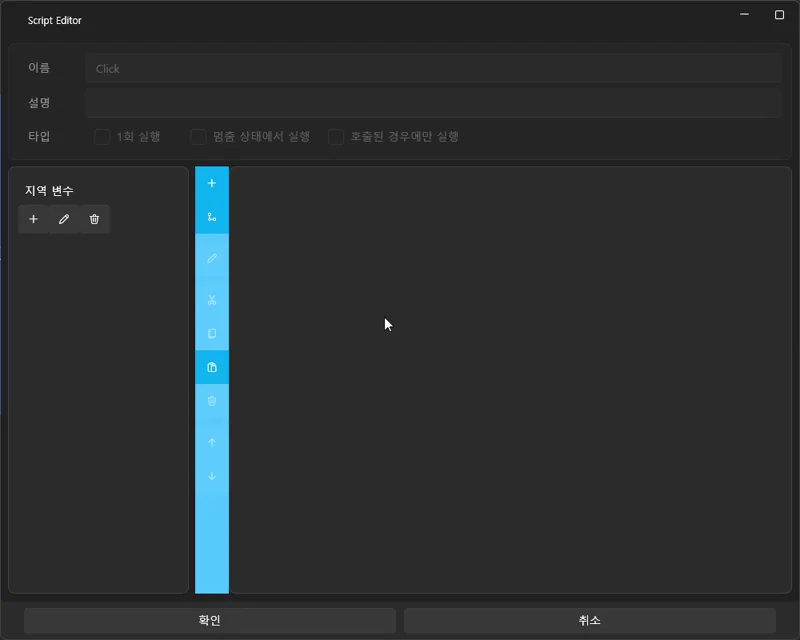Click the edit pencil icon in the 지역 변수 panel
The image size is (800, 640).
coord(63,218)
